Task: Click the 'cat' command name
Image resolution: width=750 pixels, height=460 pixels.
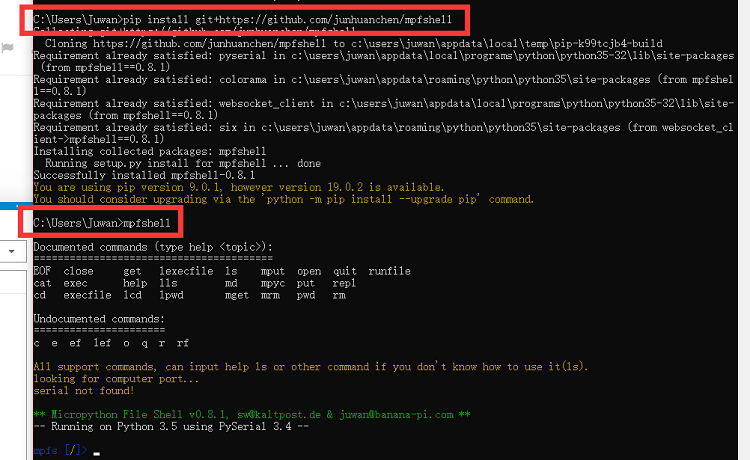Action: (42, 283)
